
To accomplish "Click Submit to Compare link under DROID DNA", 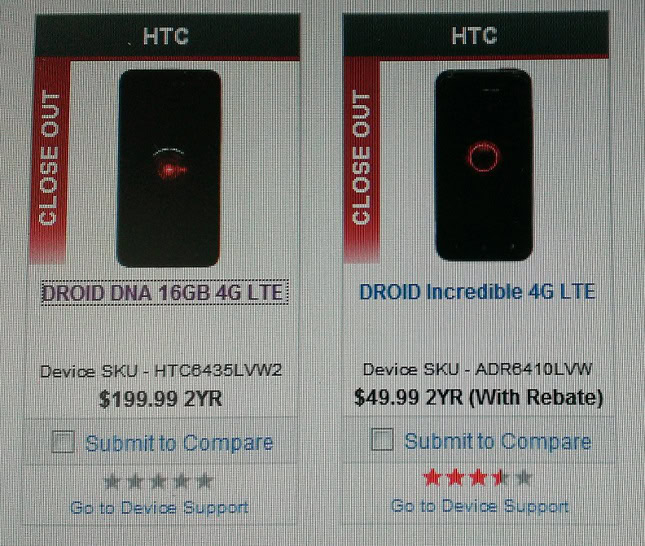I will click(x=179, y=443).
